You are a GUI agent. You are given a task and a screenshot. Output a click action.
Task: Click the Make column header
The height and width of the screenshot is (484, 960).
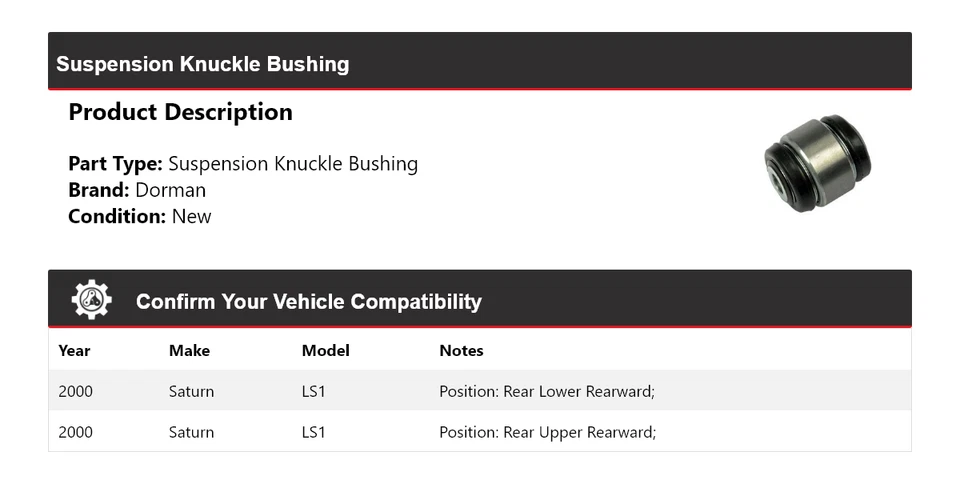coord(189,351)
